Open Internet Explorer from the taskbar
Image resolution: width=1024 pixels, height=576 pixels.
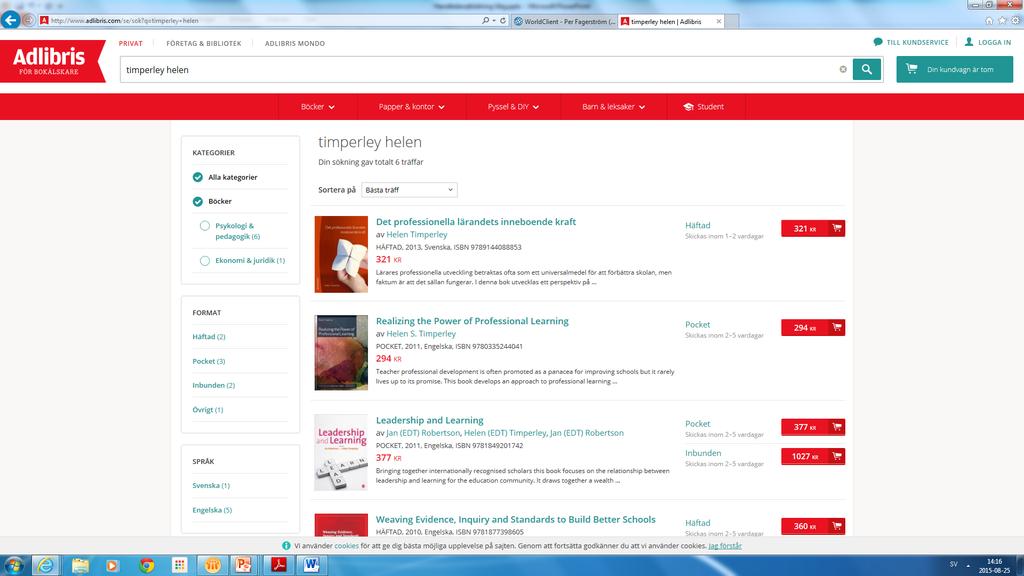click(x=46, y=565)
